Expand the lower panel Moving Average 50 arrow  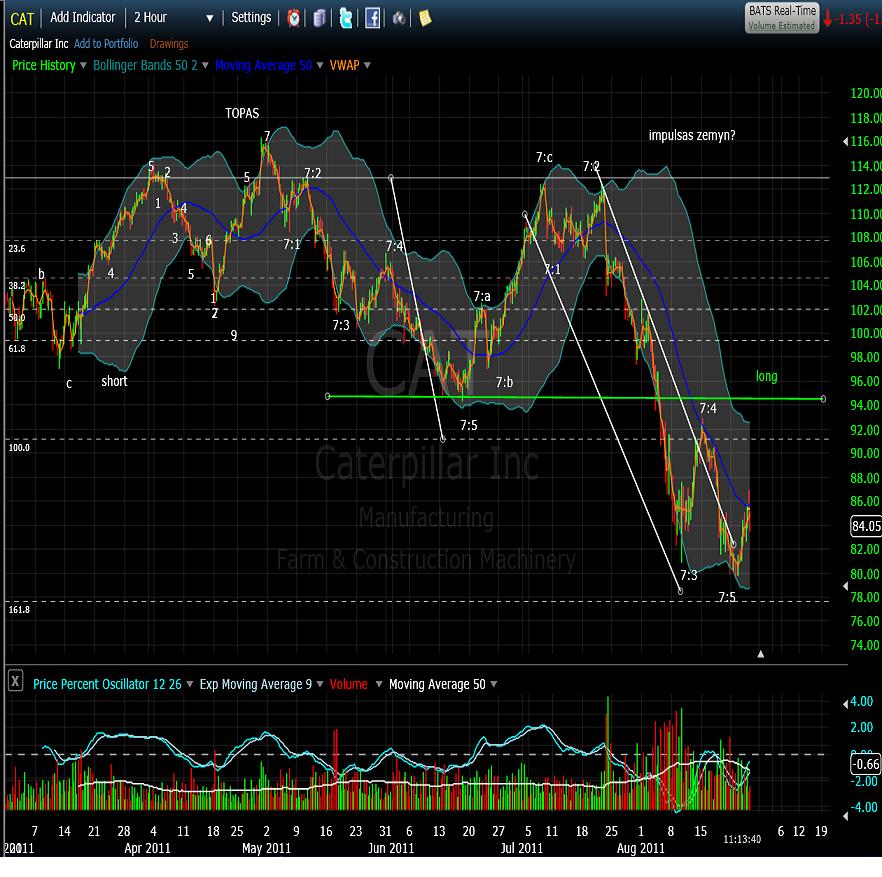[494, 684]
